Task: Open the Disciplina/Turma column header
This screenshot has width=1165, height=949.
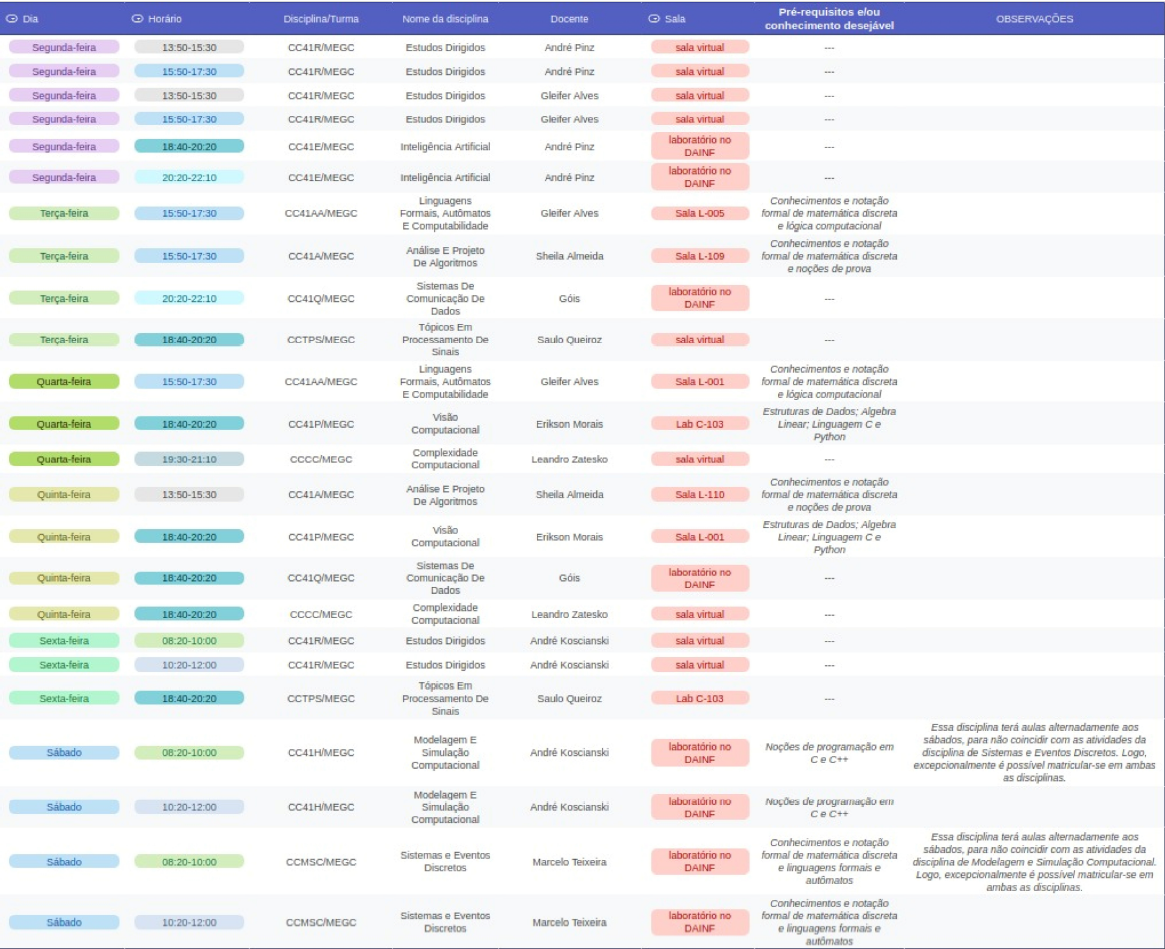Action: click(320, 19)
